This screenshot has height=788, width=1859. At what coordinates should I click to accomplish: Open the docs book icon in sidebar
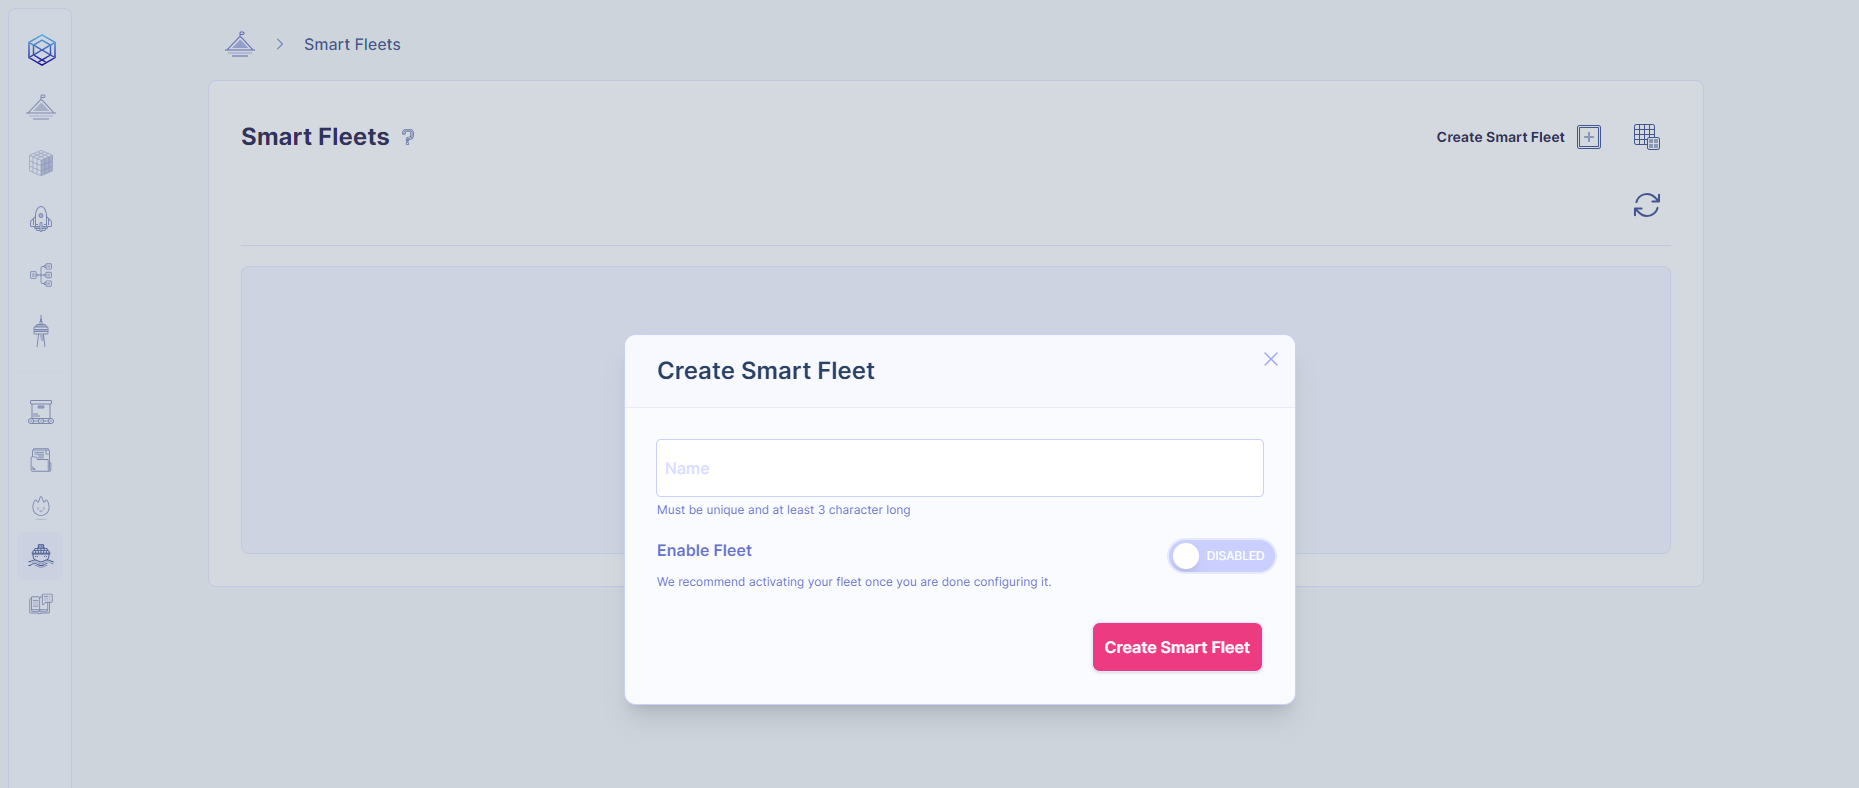41,604
